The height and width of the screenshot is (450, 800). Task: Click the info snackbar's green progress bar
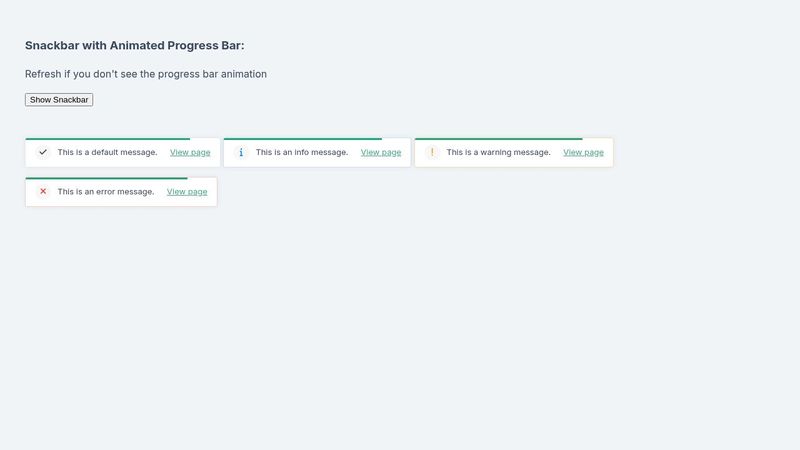(302, 139)
